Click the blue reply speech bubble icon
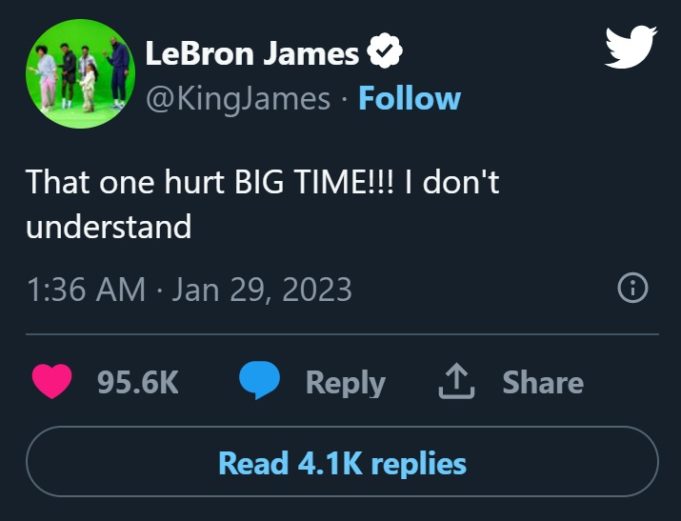This screenshot has height=521, width=681. coord(260,382)
